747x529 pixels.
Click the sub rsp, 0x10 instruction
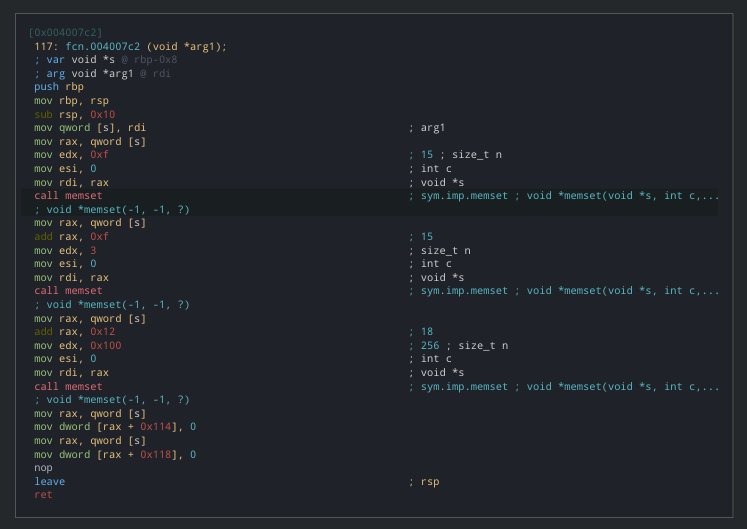(x=74, y=115)
